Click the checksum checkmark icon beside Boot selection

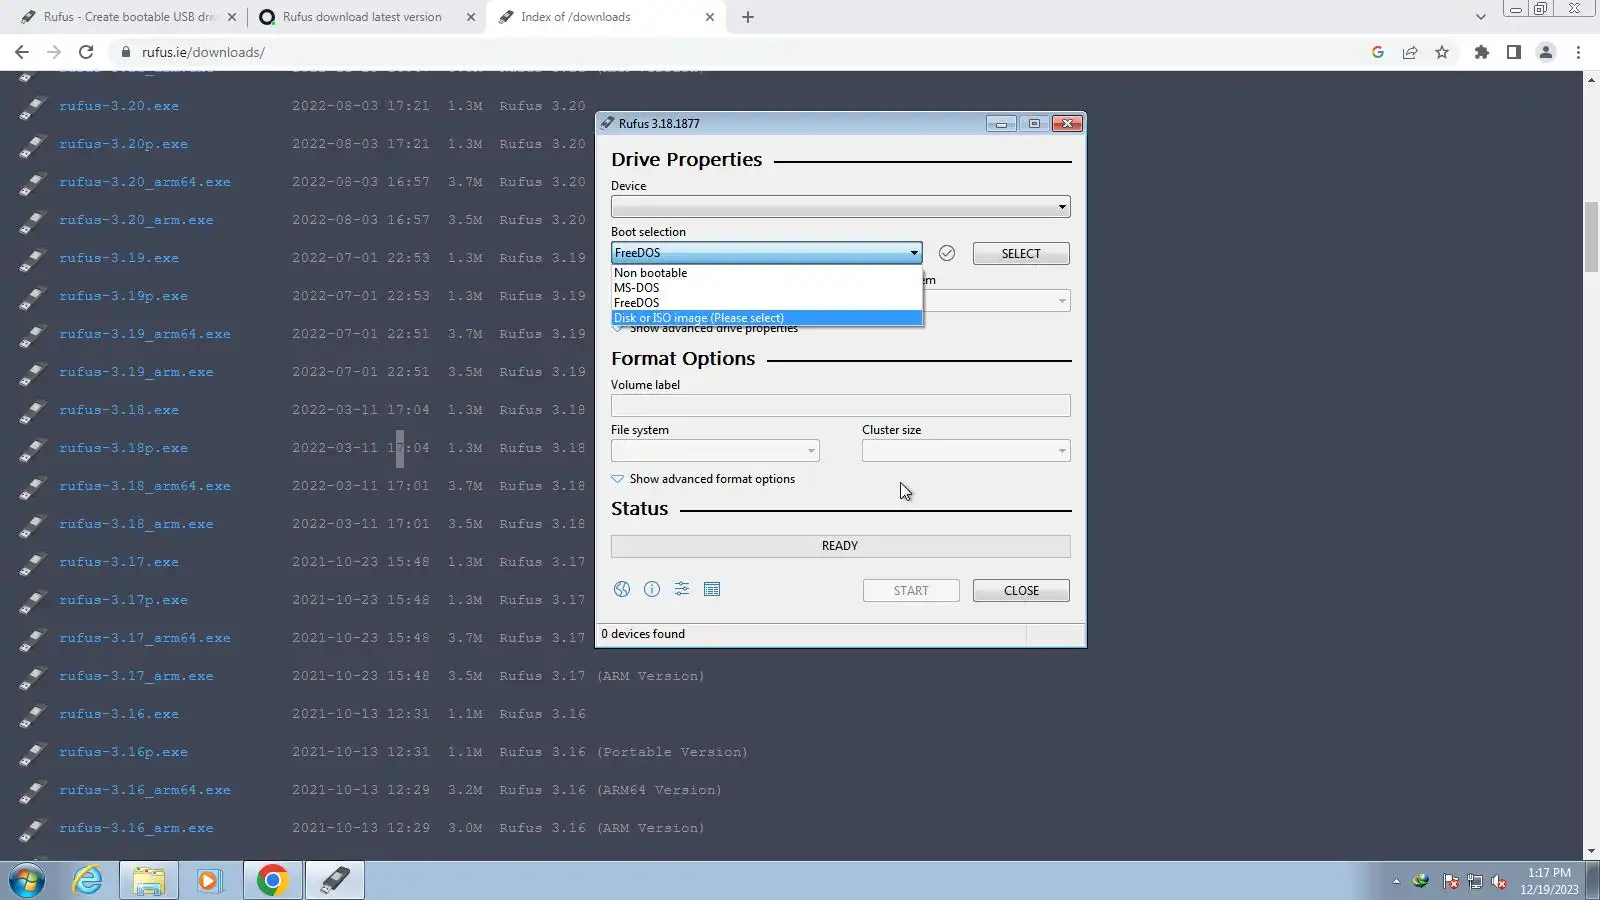pyautogui.click(x=947, y=253)
